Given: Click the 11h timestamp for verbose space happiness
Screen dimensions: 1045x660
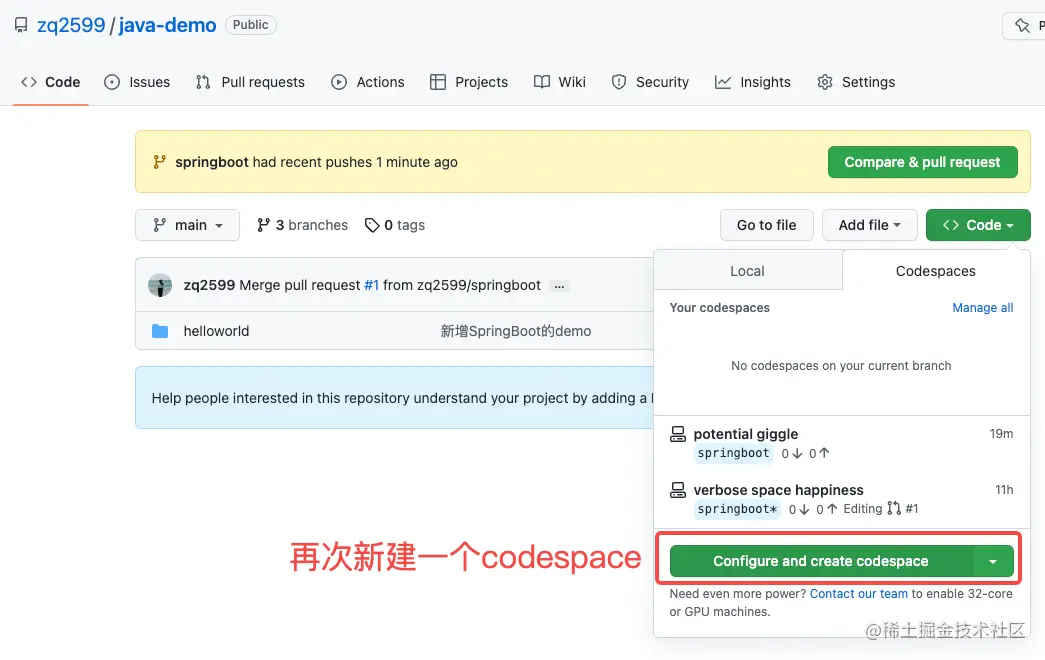Looking at the screenshot, I should 1004,490.
